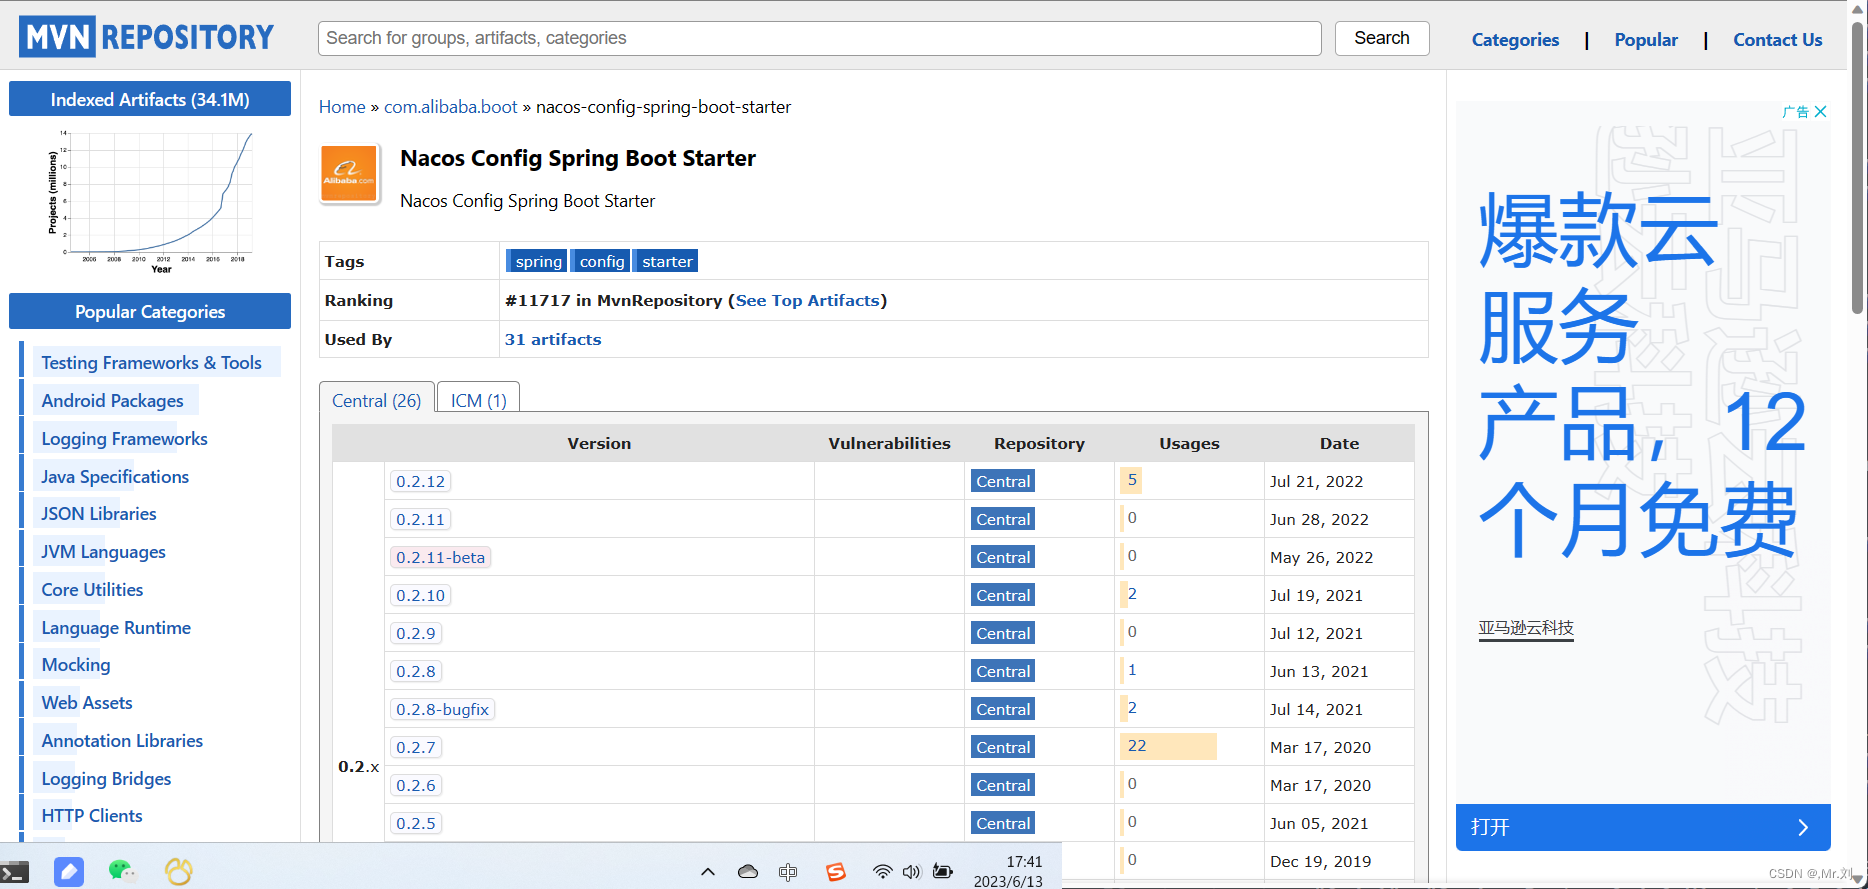Open Mocking category

pyautogui.click(x=76, y=664)
